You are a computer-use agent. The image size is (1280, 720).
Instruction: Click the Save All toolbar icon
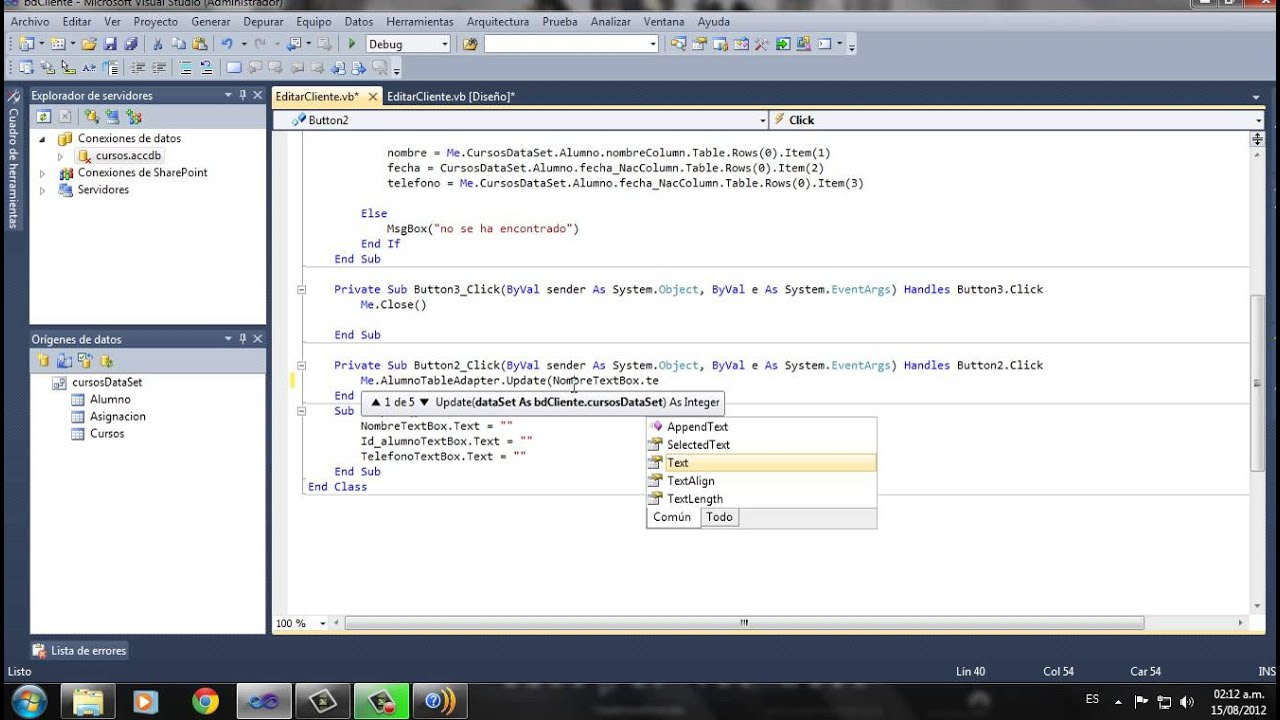click(x=129, y=44)
